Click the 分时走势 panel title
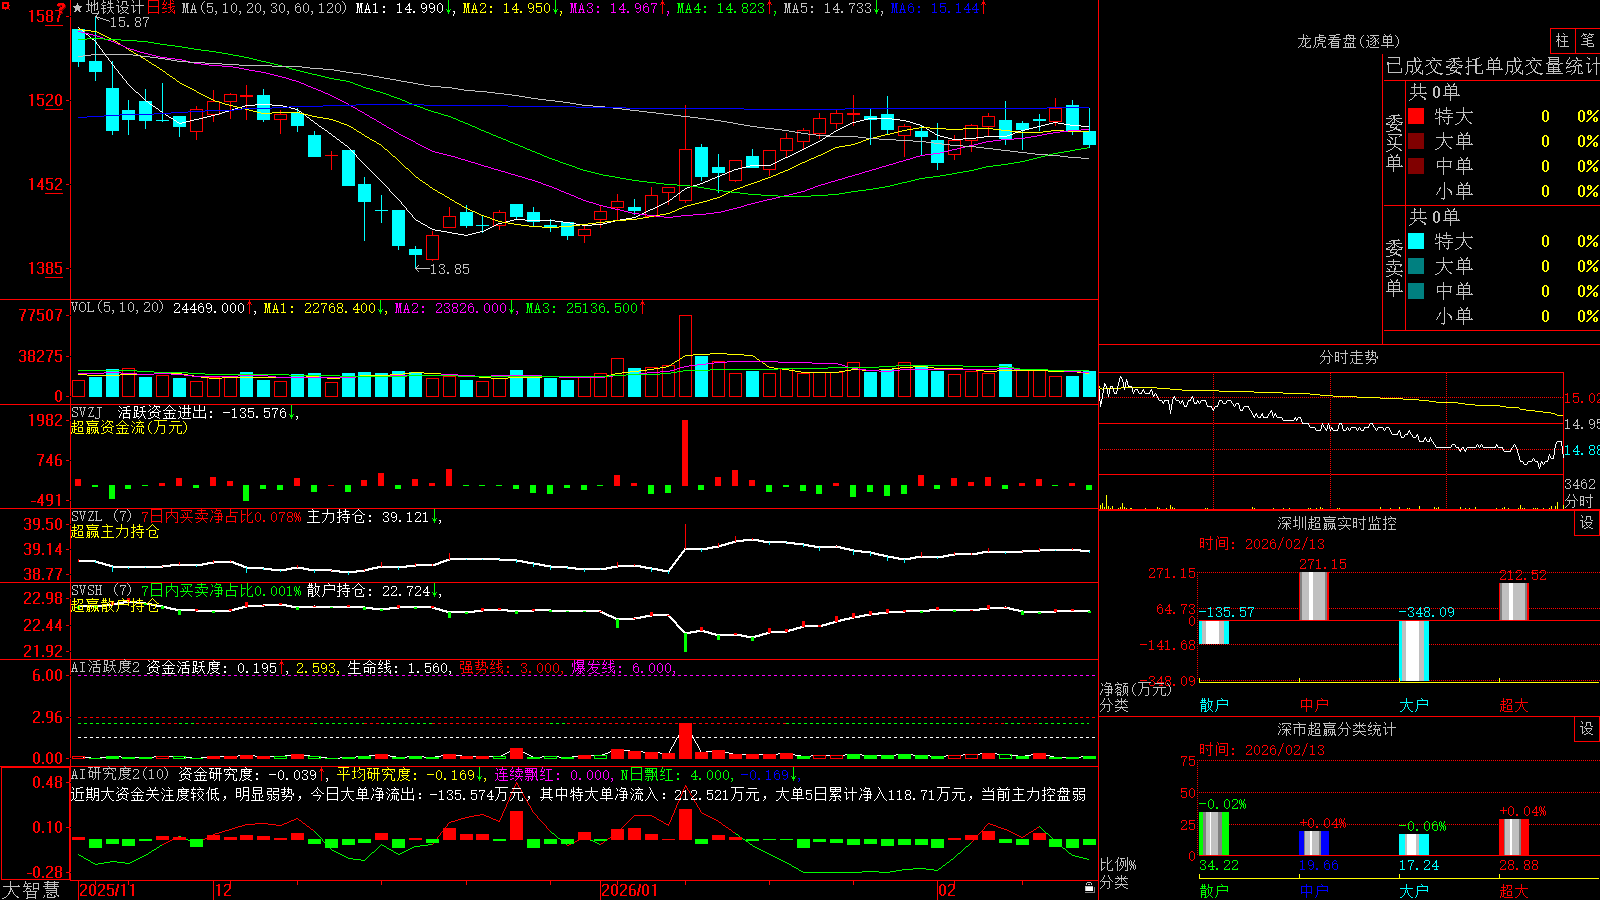The image size is (1600, 900). click(1349, 357)
